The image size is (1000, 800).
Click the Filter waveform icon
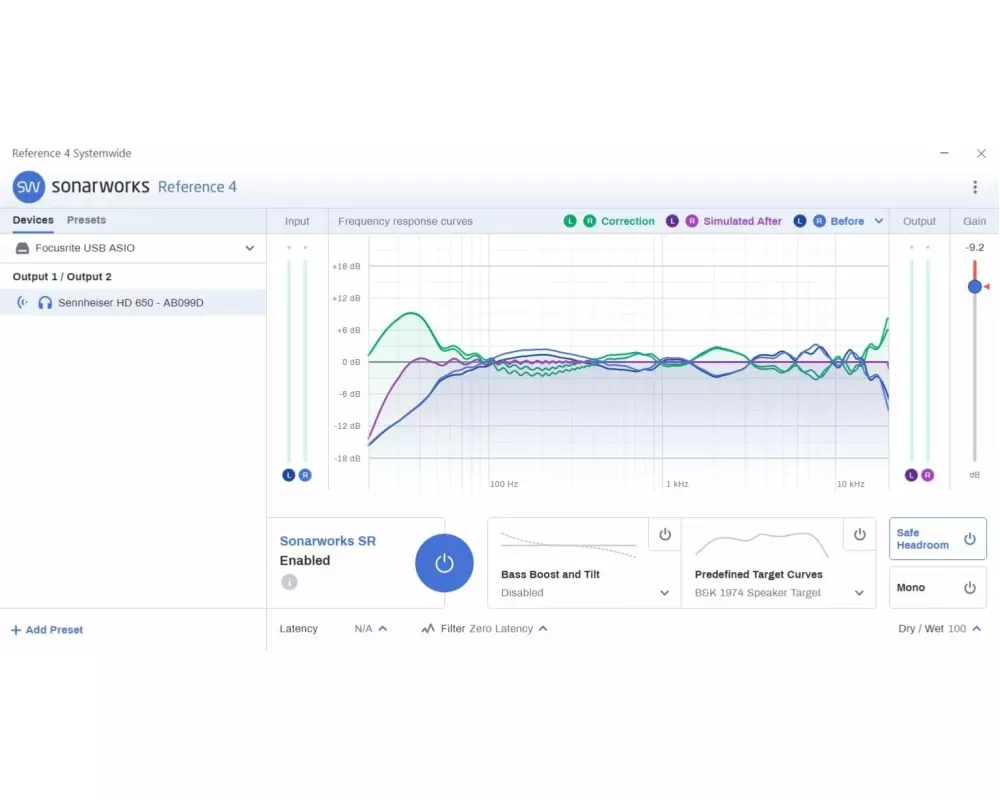(x=428, y=629)
